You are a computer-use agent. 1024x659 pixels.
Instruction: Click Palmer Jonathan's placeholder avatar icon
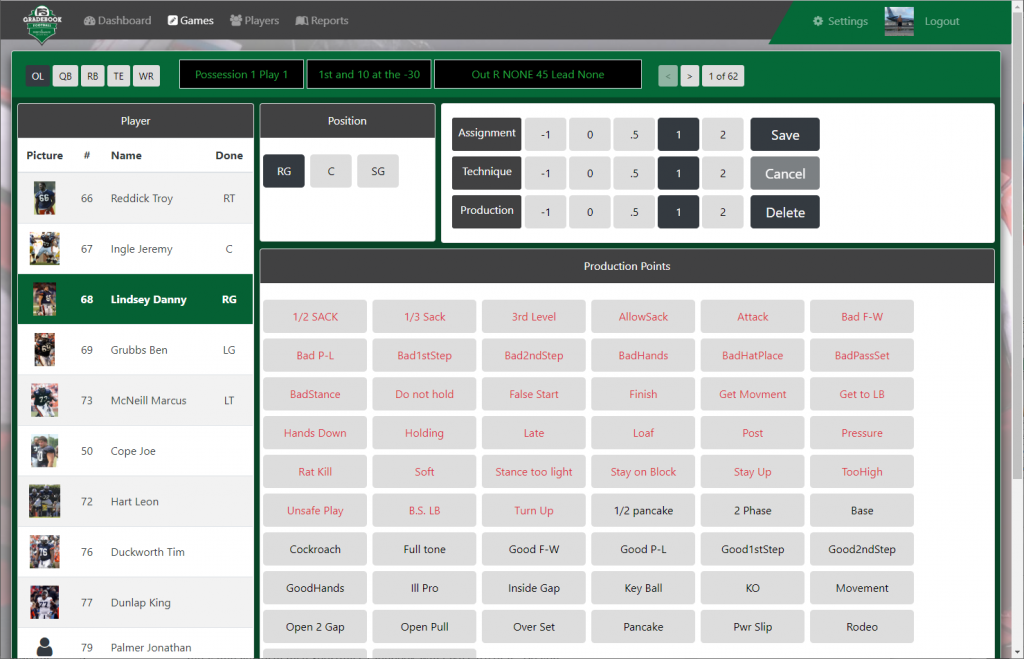point(44,647)
